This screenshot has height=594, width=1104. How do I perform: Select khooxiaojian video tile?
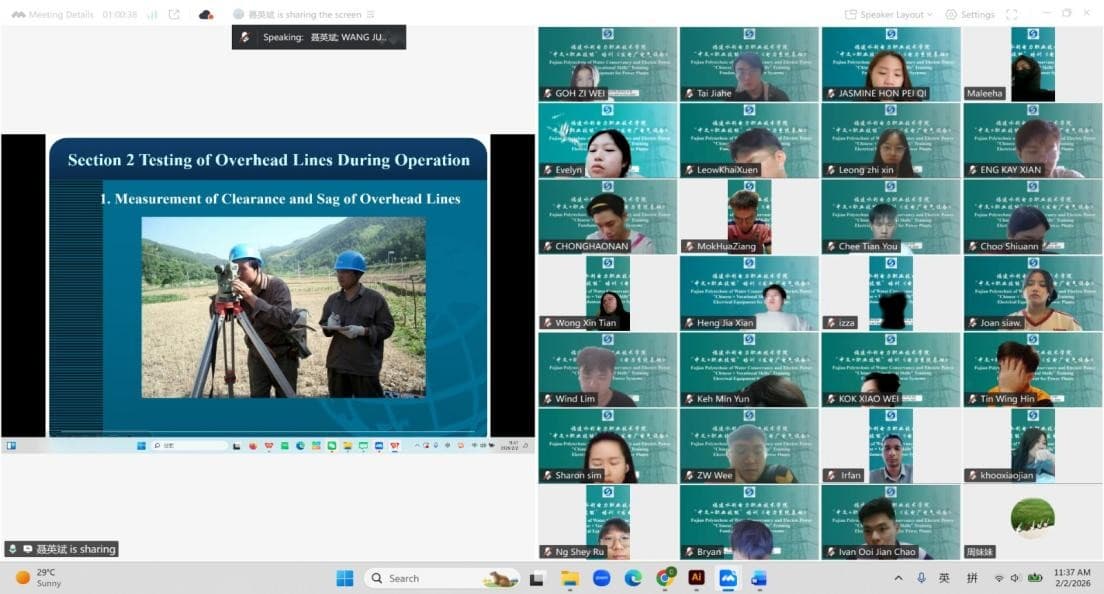1033,446
